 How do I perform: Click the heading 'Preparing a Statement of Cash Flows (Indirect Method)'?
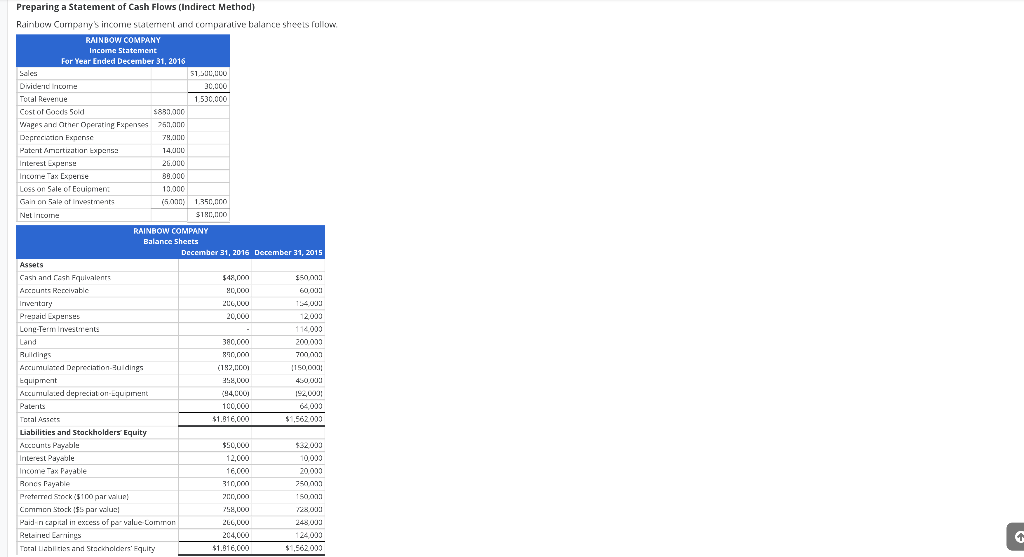[x=136, y=7]
